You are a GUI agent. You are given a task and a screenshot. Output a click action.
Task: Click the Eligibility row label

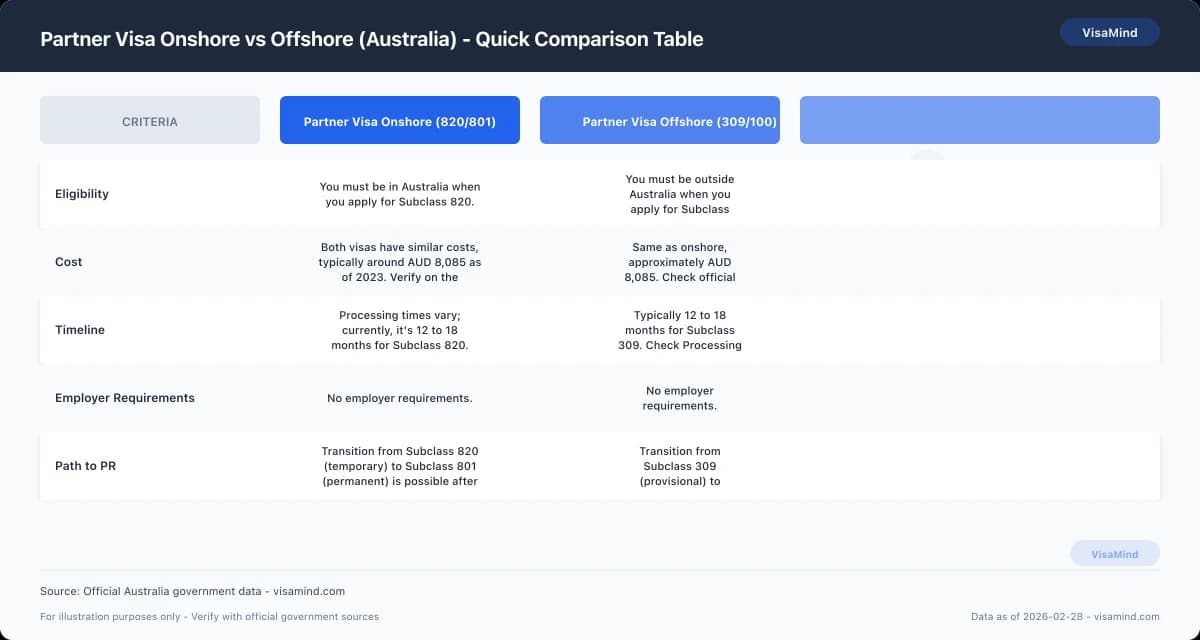[82, 194]
